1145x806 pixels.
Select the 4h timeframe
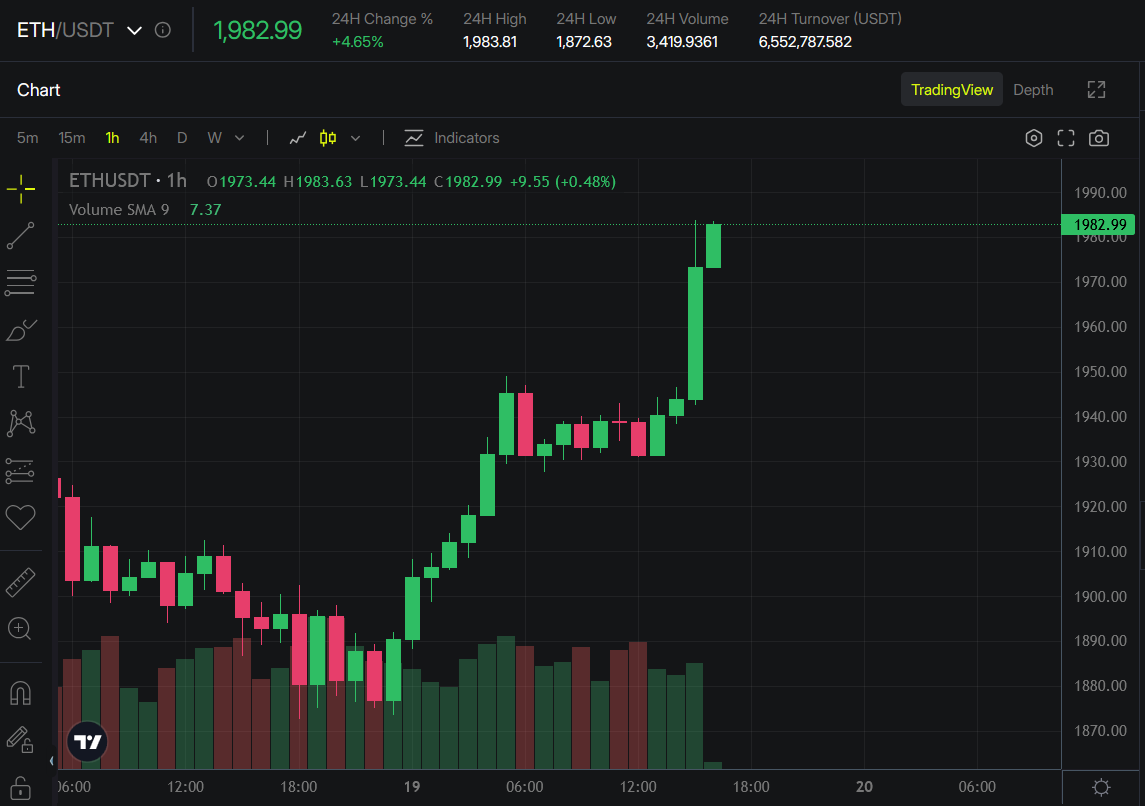(148, 138)
